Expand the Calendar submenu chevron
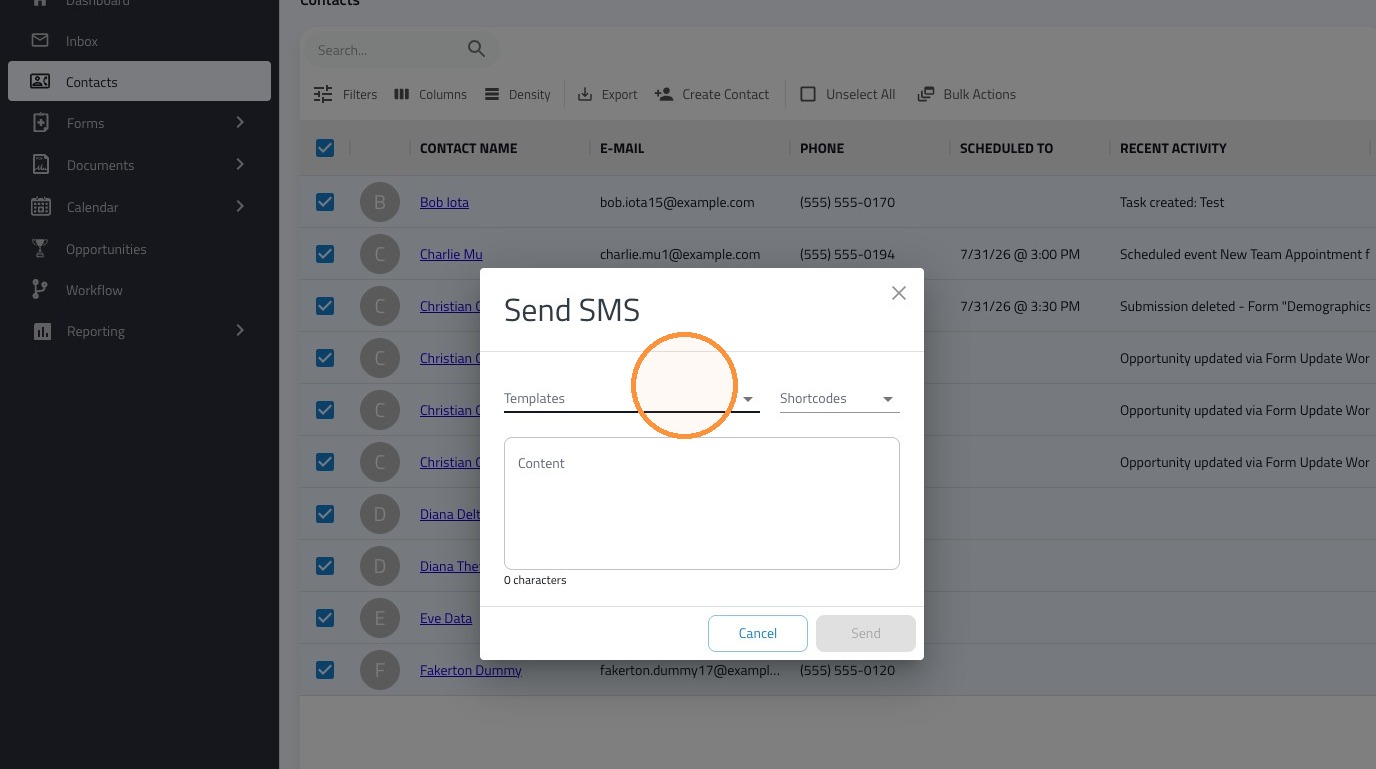The image size is (1376, 769). [240, 206]
